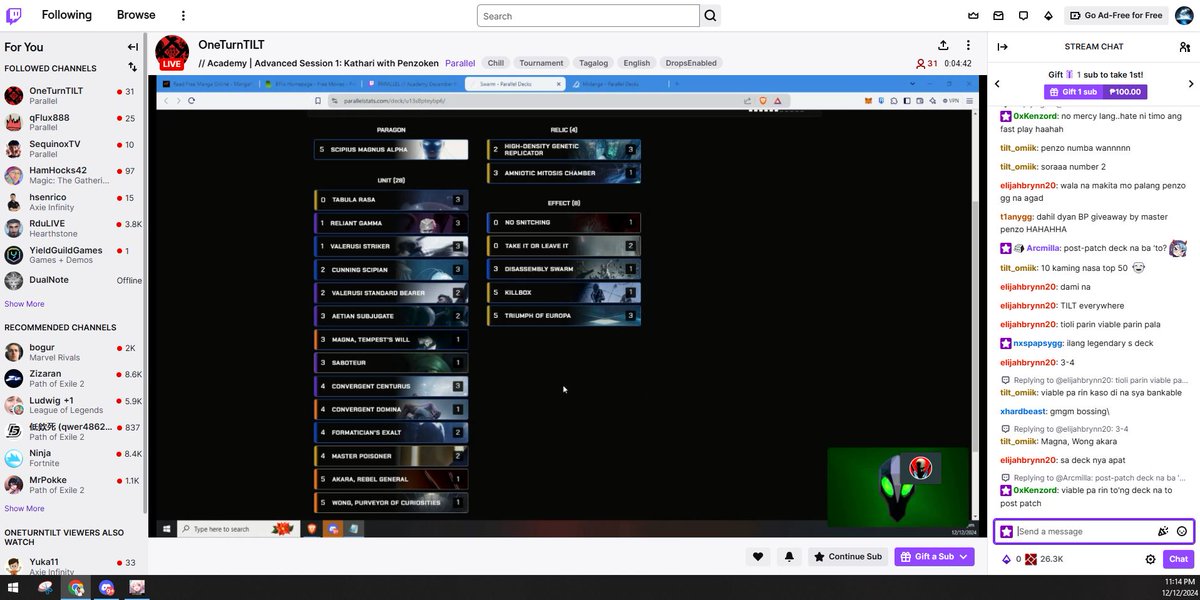Open the emote picker smiley
Image resolution: width=1200 pixels, height=600 pixels.
click(x=1182, y=532)
